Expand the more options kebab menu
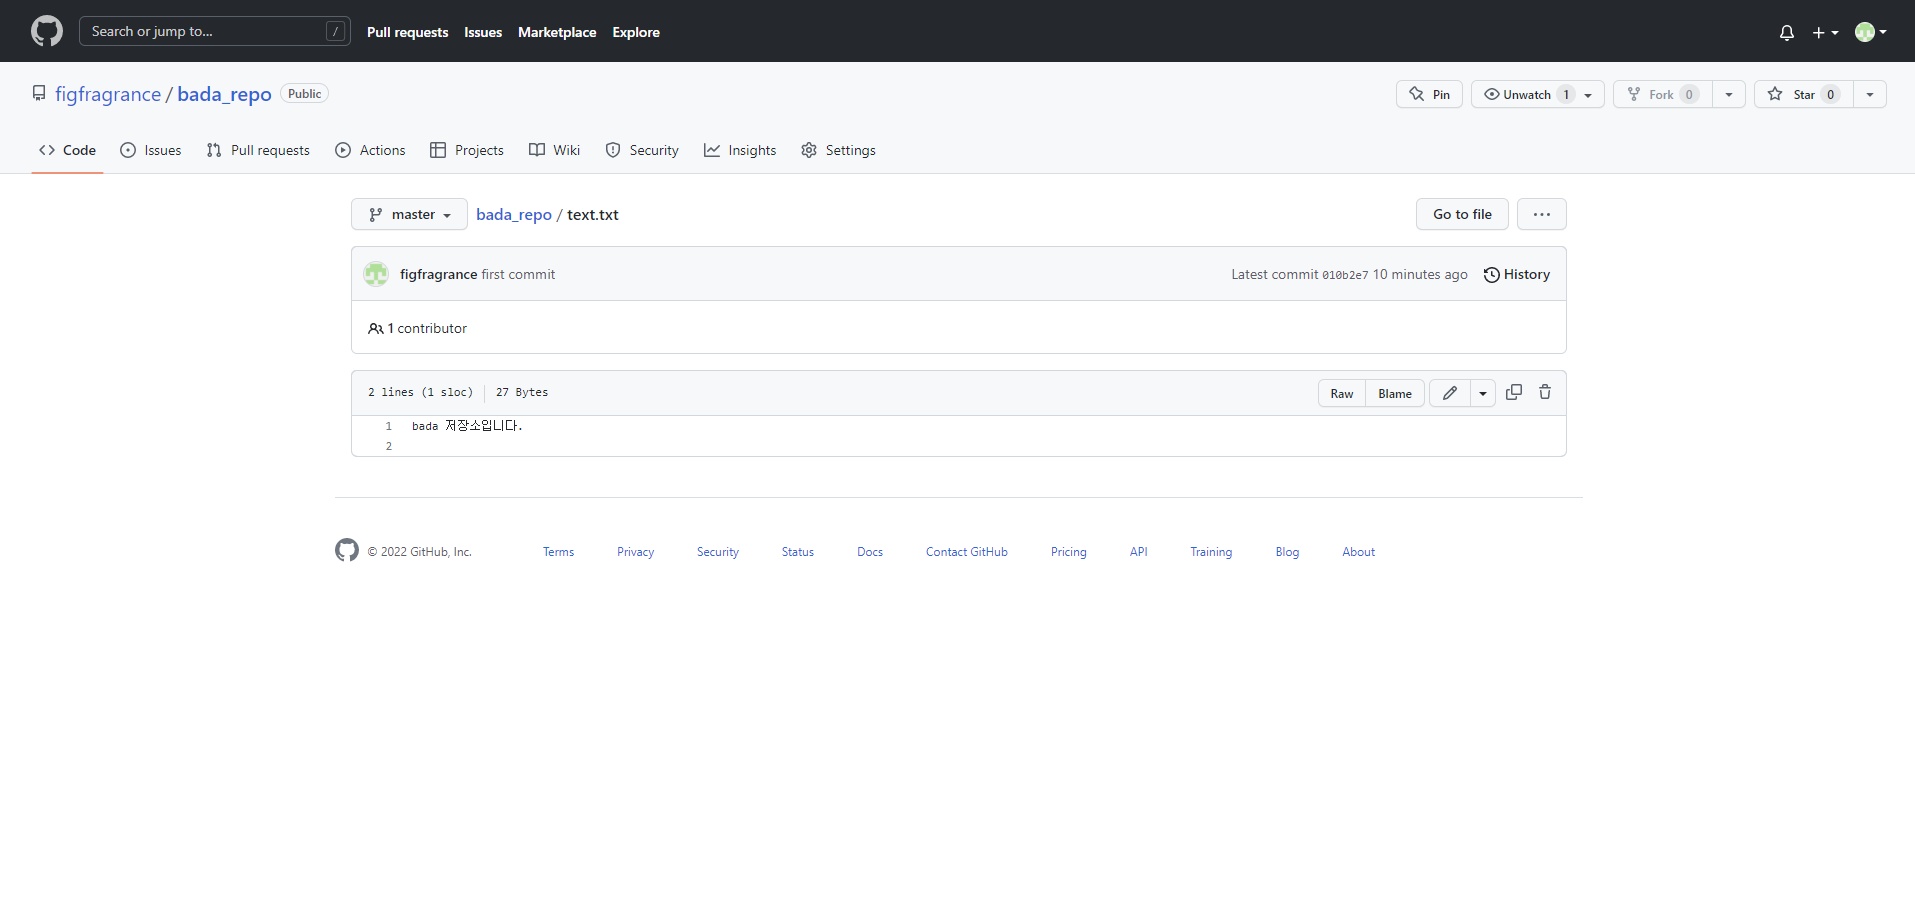Screen dimensions: 1915x922 [x=1541, y=214]
